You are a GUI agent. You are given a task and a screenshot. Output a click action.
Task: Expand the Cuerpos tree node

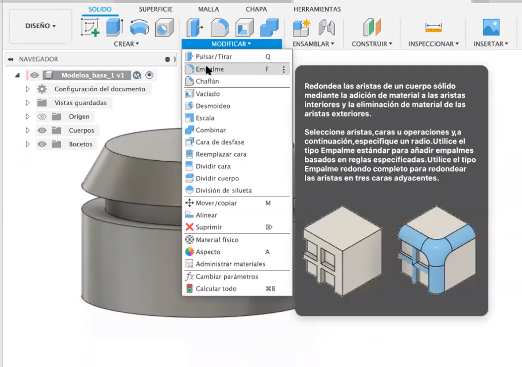[28, 130]
